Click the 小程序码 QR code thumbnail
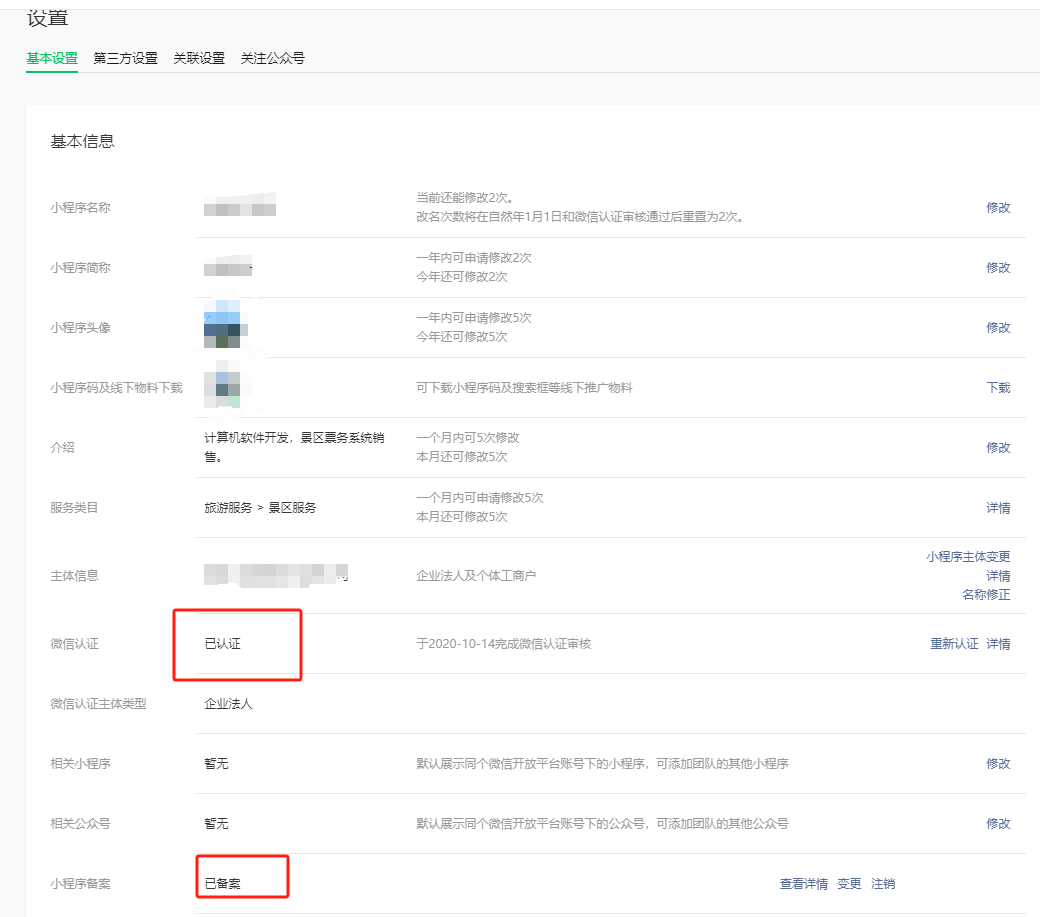Screen dimensions: 1040x917 point(222,386)
